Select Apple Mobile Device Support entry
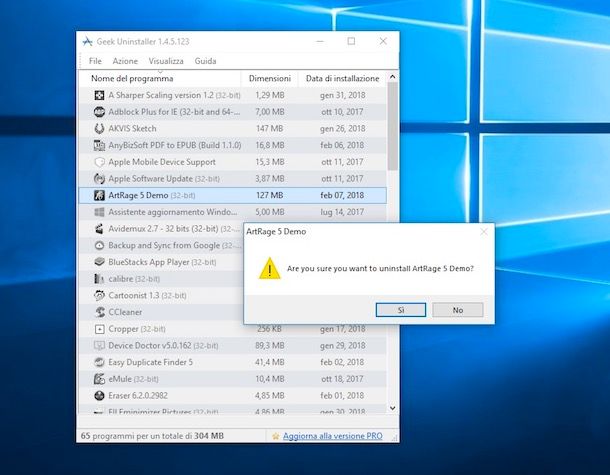This screenshot has width=610, height=475. click(162, 162)
